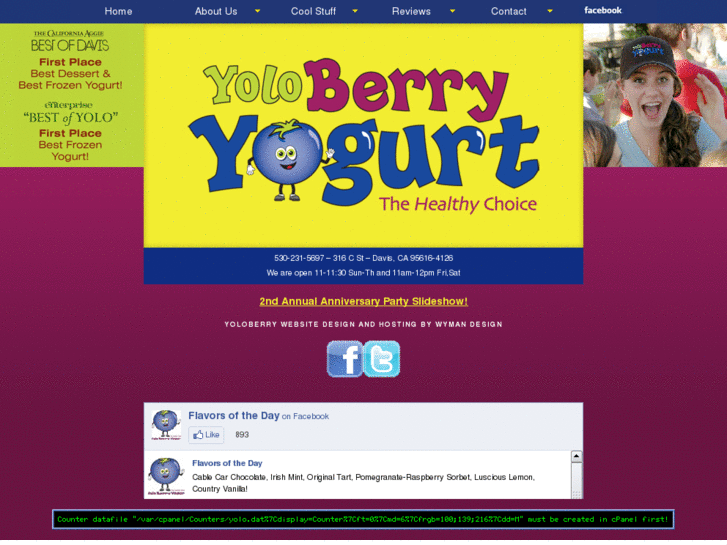This screenshot has width=727, height=545.
Task: Click the phone number and address line
Action: coord(364,258)
